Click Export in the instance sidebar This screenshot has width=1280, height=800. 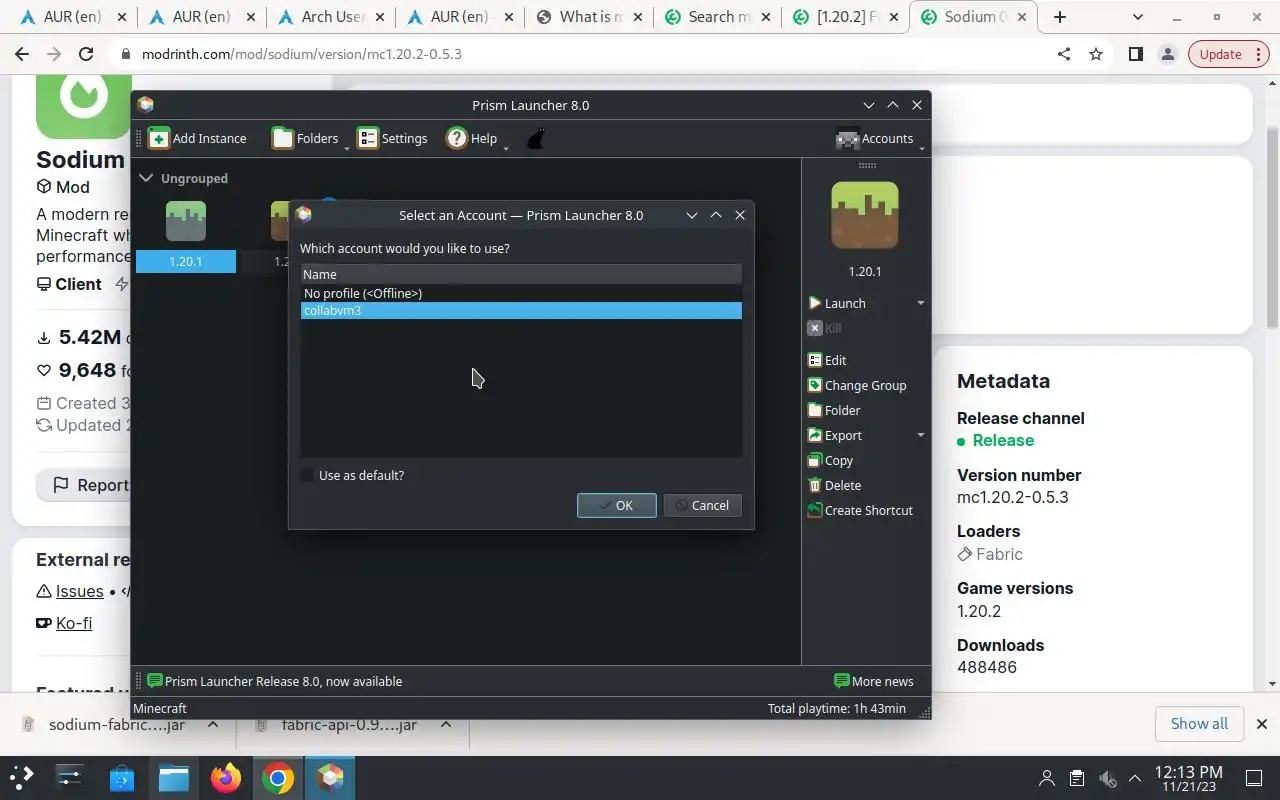click(835, 435)
